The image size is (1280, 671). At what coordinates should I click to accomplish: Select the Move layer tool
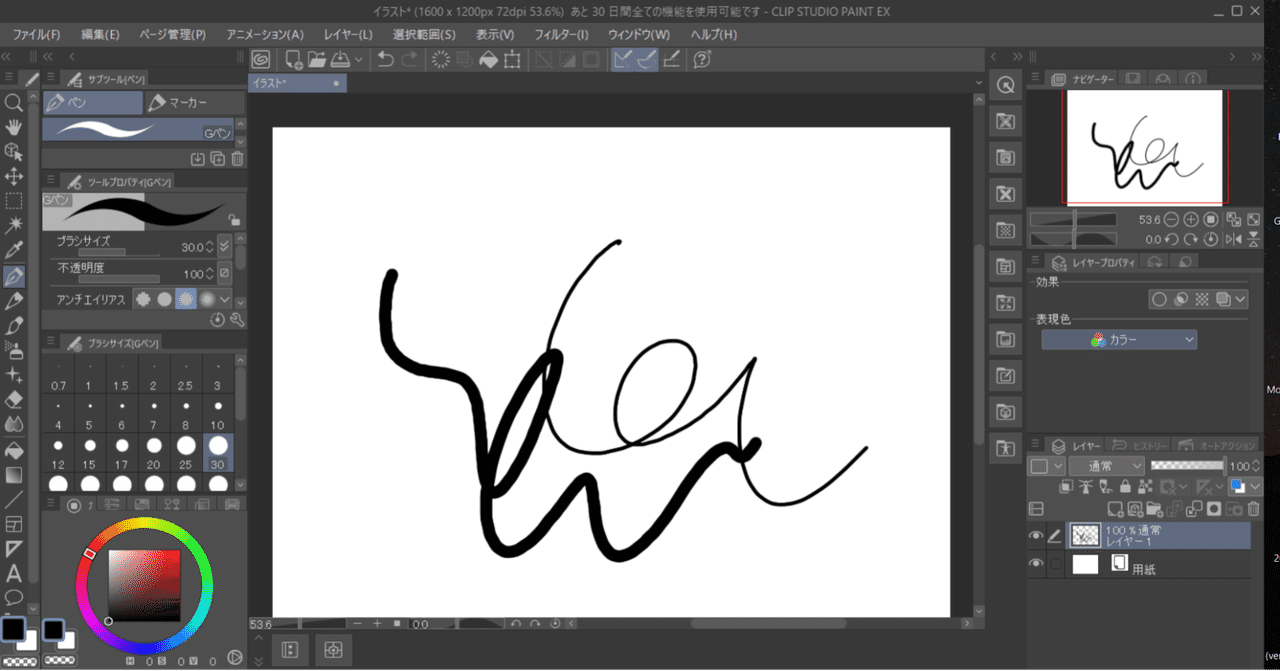tap(14, 177)
